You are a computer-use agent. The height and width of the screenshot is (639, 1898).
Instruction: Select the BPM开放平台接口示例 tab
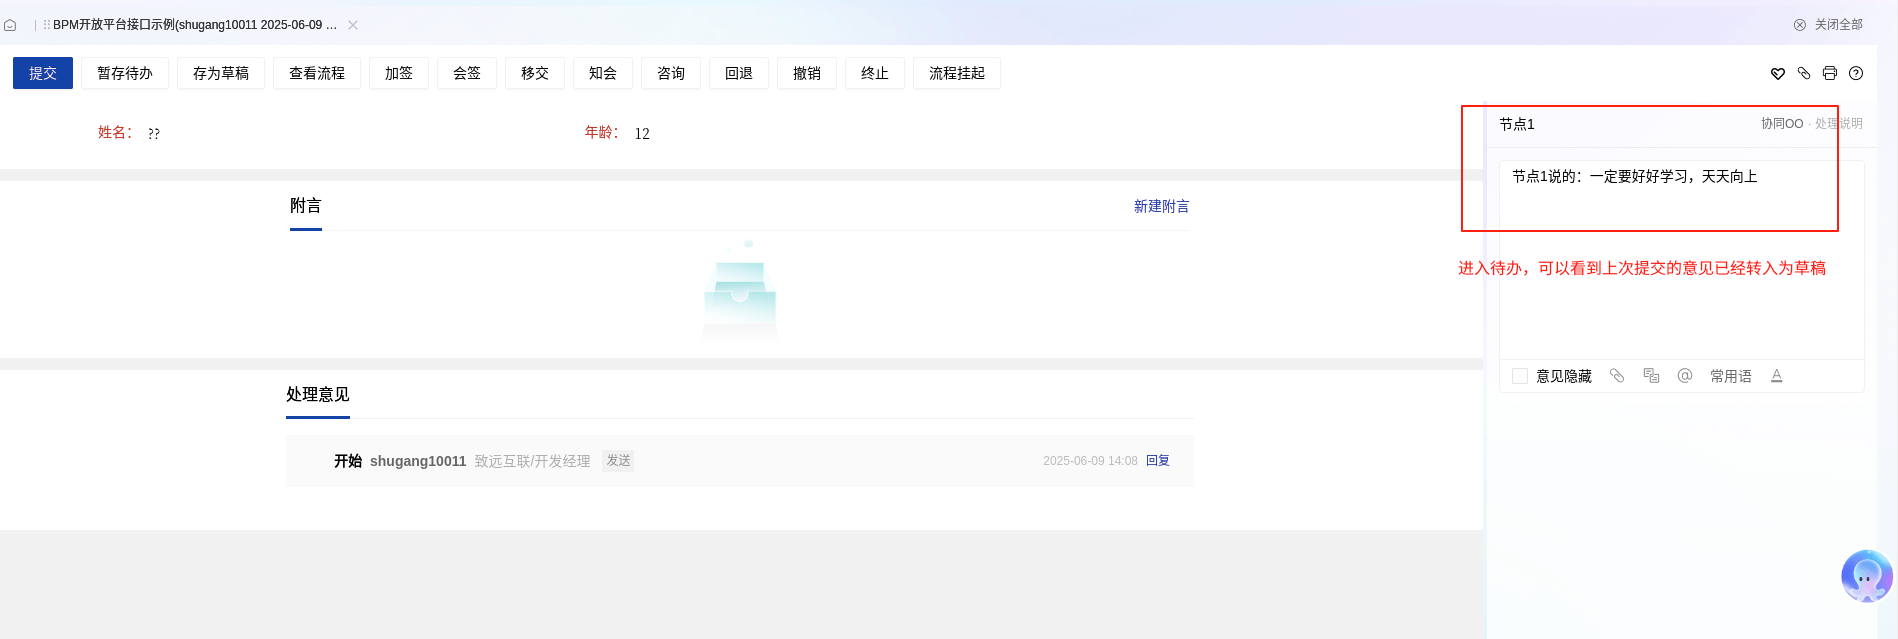coord(195,25)
